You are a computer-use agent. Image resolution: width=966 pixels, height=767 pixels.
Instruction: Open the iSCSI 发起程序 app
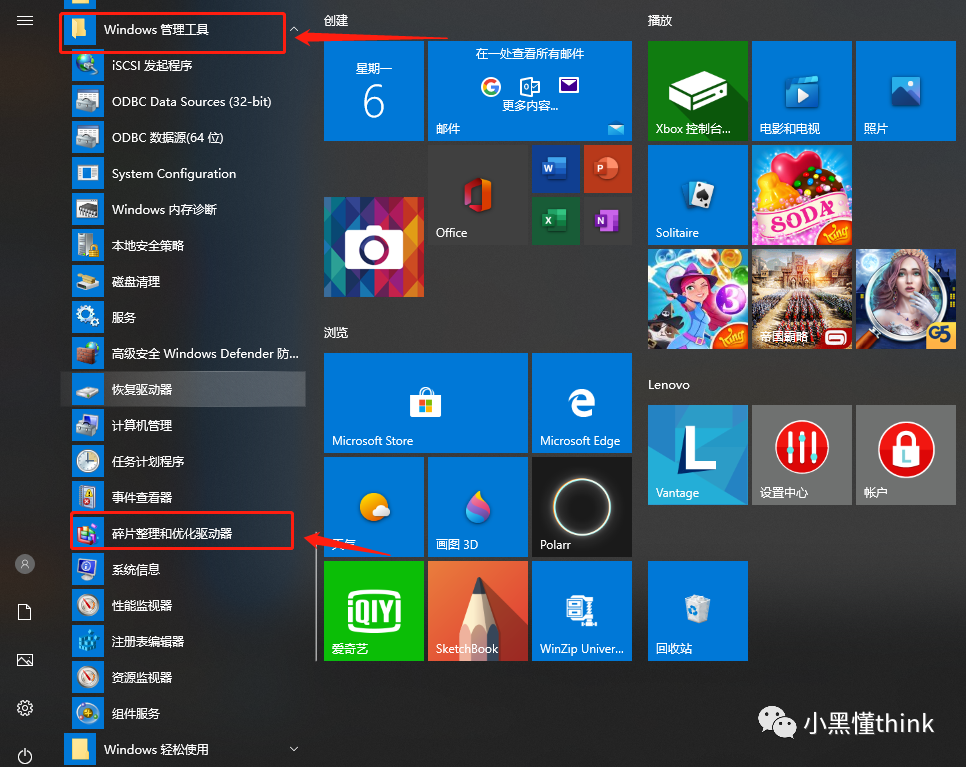(184, 65)
